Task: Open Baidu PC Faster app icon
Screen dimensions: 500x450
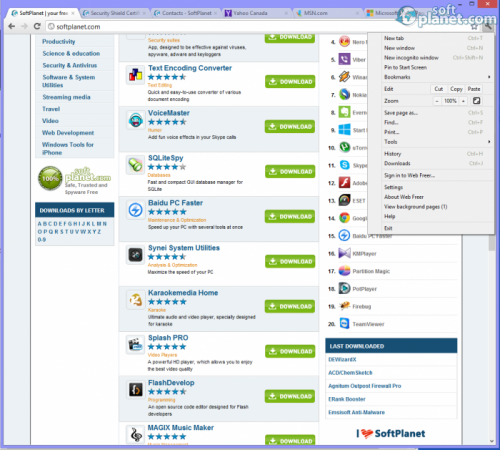Action: pyautogui.click(x=136, y=210)
